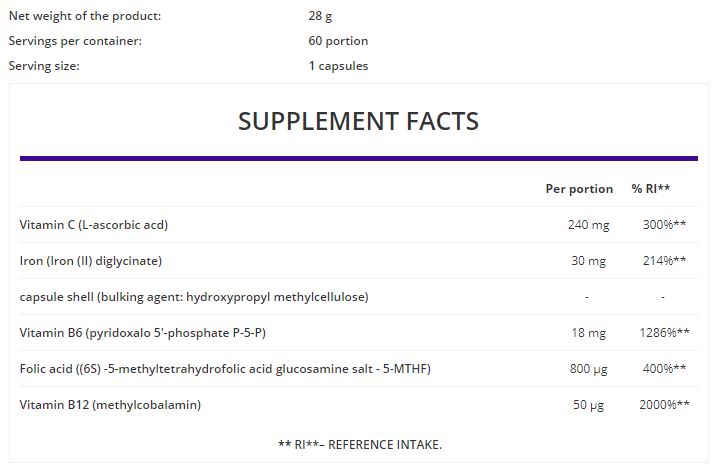Select the Folic acid 5-MTHF row label
This screenshot has height=476, width=720.
(x=225, y=369)
